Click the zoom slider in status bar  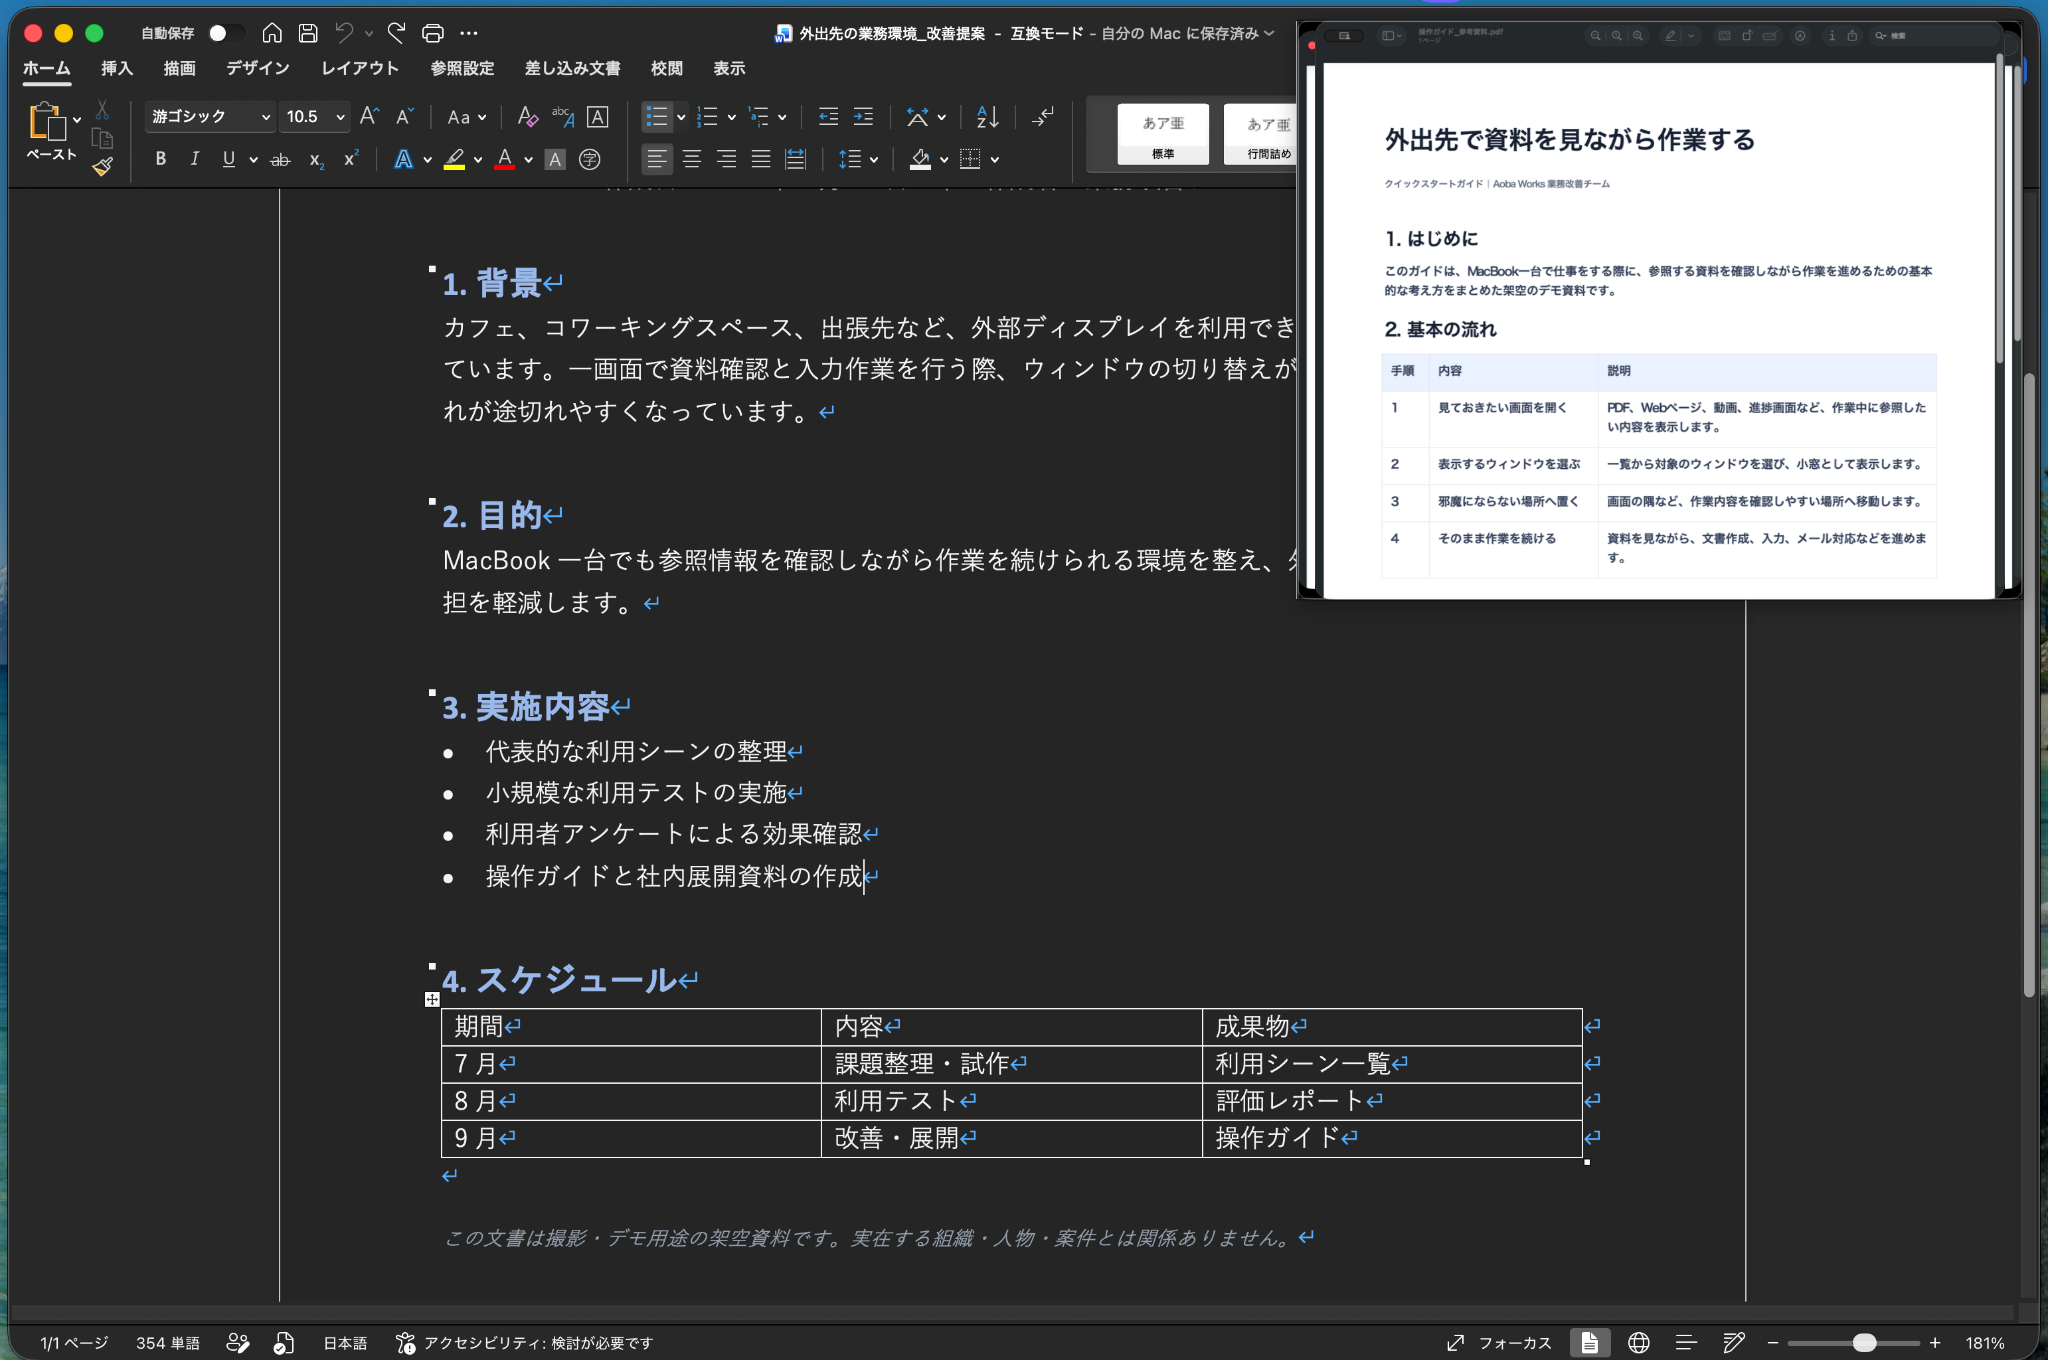(x=1853, y=1343)
